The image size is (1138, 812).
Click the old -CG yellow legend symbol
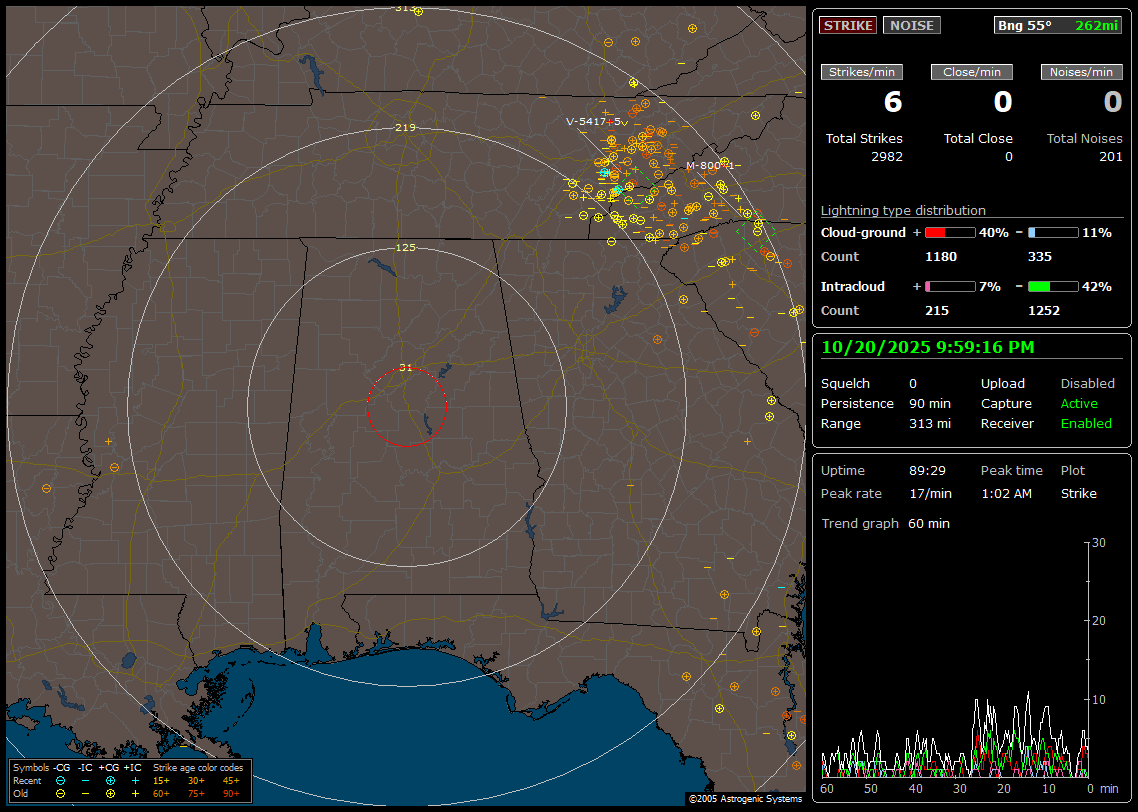(x=61, y=793)
